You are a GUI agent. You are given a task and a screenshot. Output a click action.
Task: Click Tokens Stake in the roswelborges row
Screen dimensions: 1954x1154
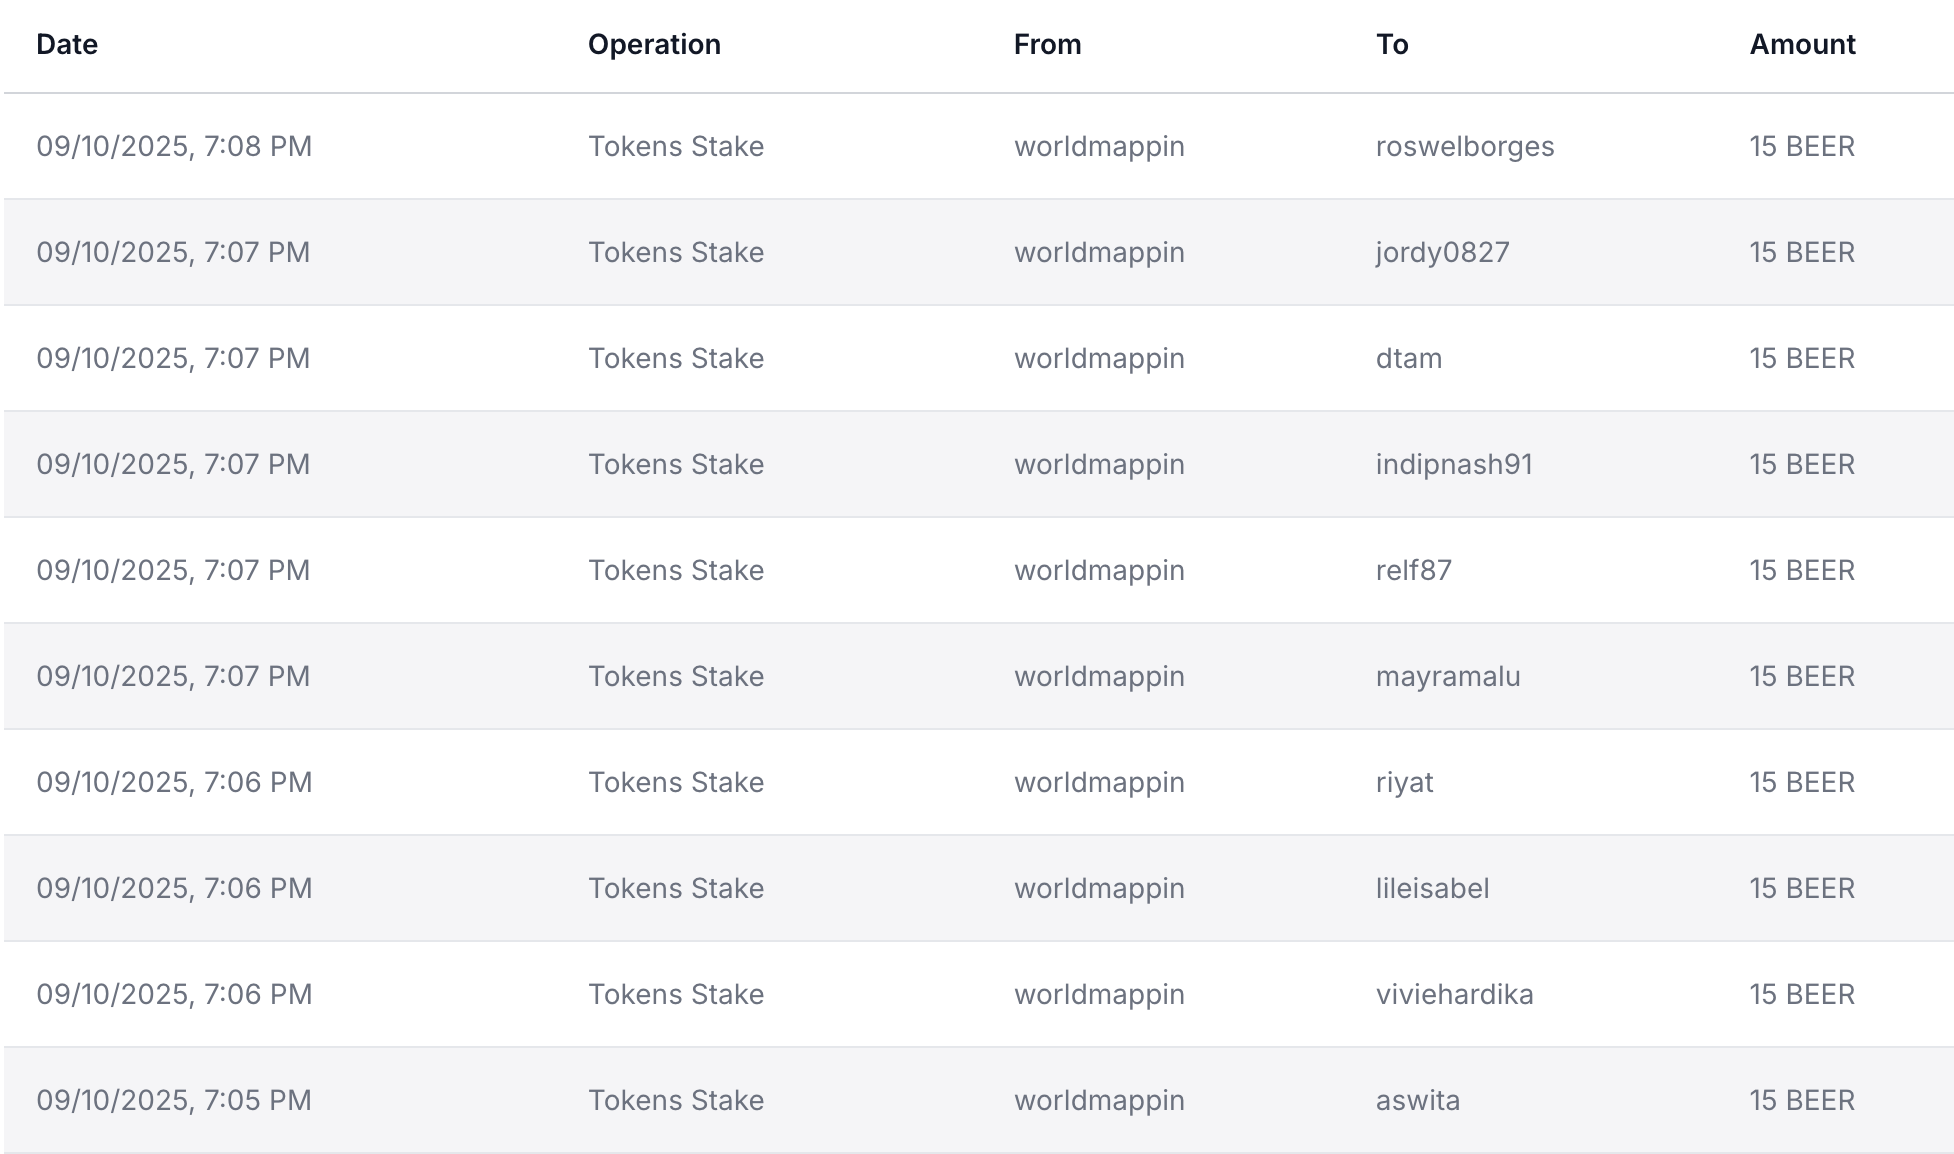[676, 146]
